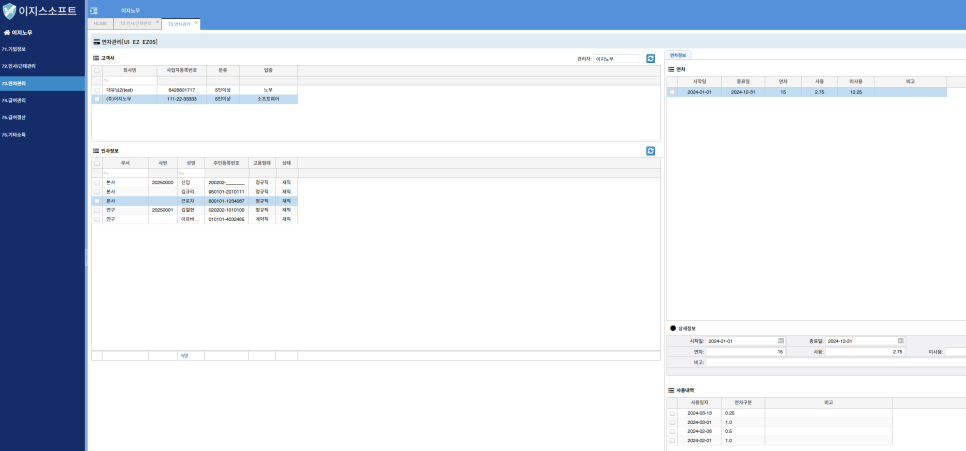Open the calendar picker for 시작일 2024-01-01
This screenshot has width=966, height=451.
781,341
